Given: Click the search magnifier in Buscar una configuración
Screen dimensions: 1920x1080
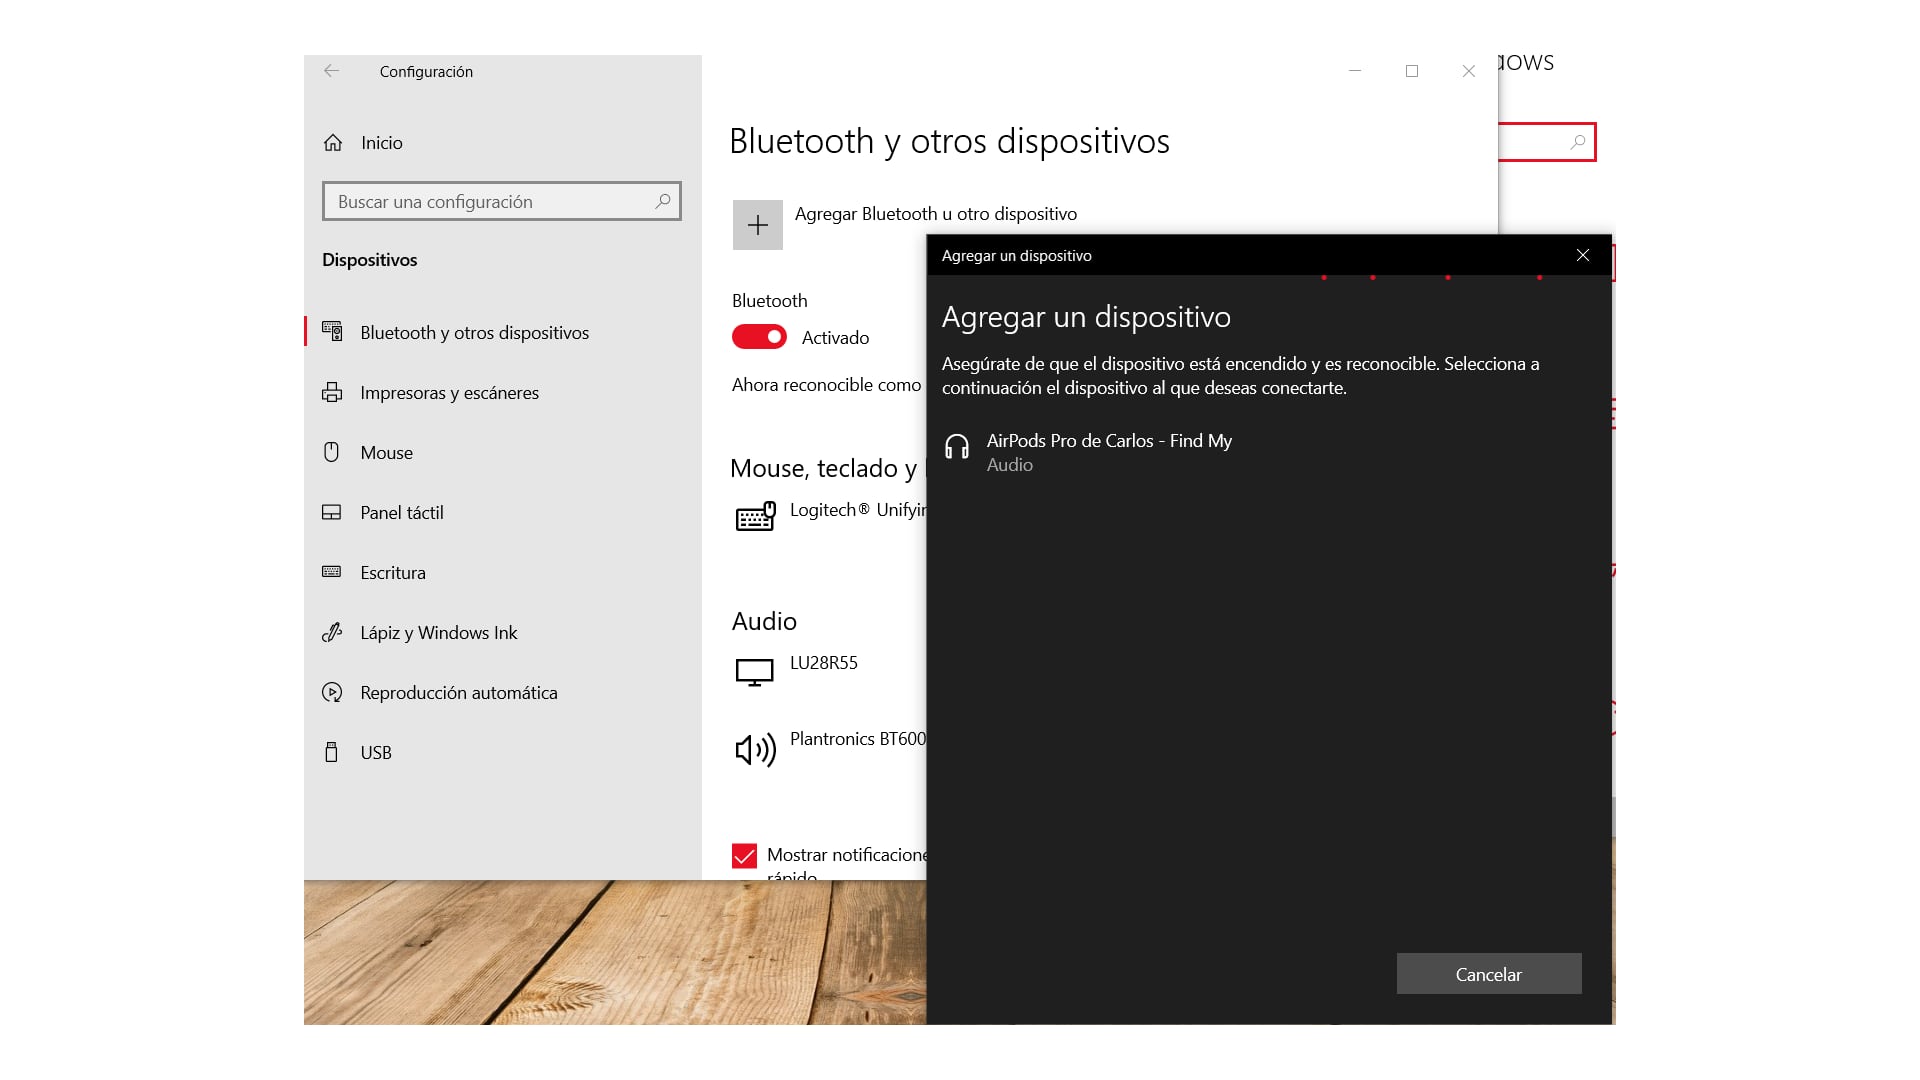Looking at the screenshot, I should 662,201.
